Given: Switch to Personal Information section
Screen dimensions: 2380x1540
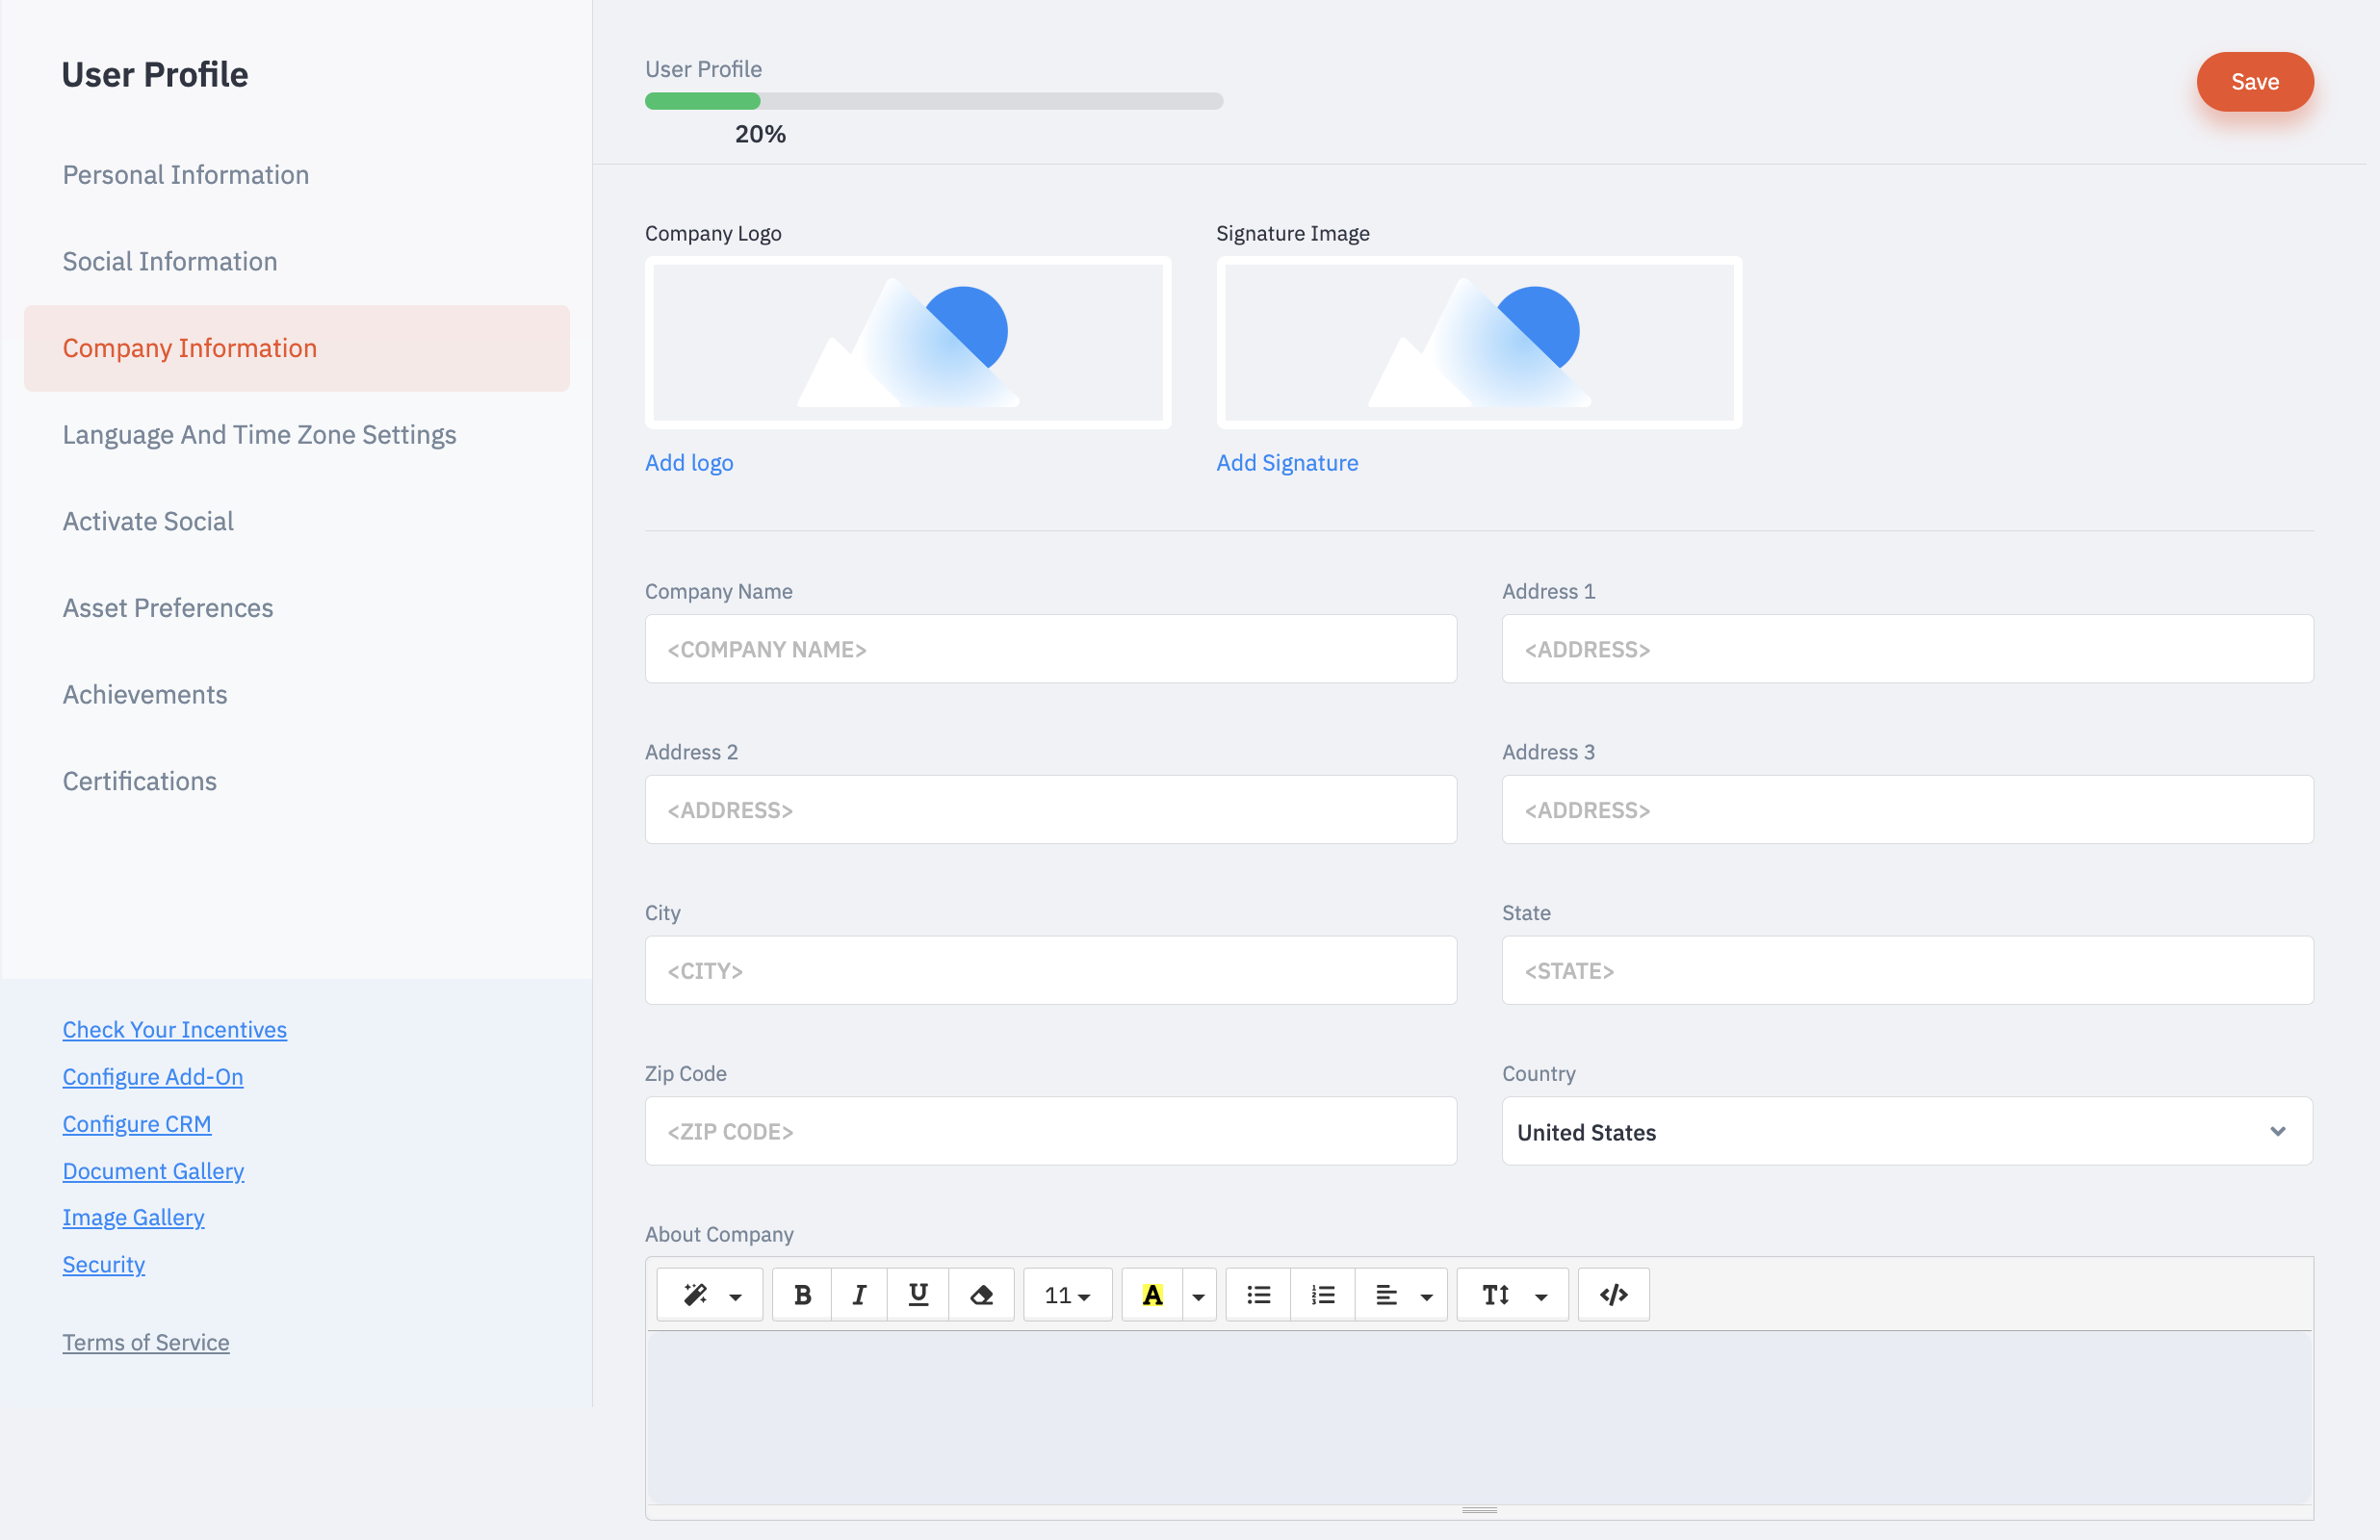Looking at the screenshot, I should [186, 175].
